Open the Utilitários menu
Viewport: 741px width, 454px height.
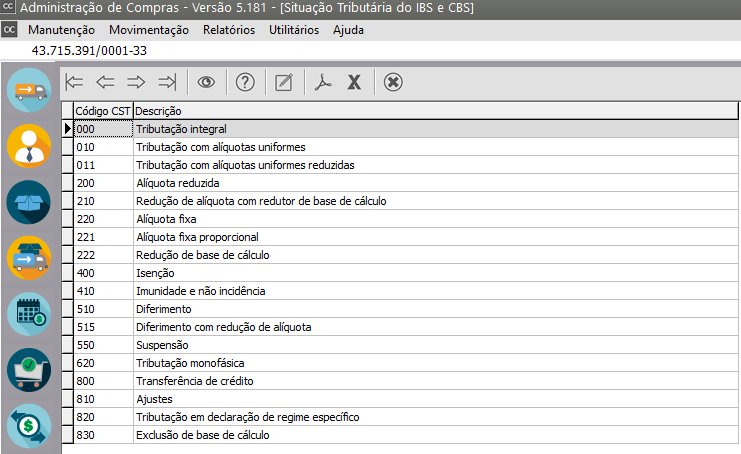click(x=294, y=30)
